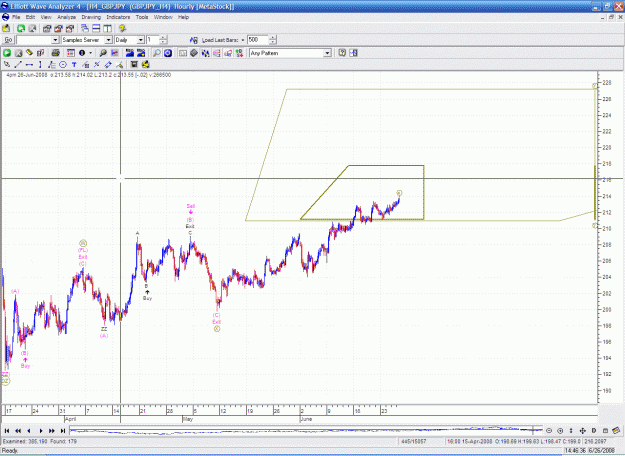Screen dimensions: 625x456
Task: Expand the symbol combo box beside Go
Action: [55, 40]
